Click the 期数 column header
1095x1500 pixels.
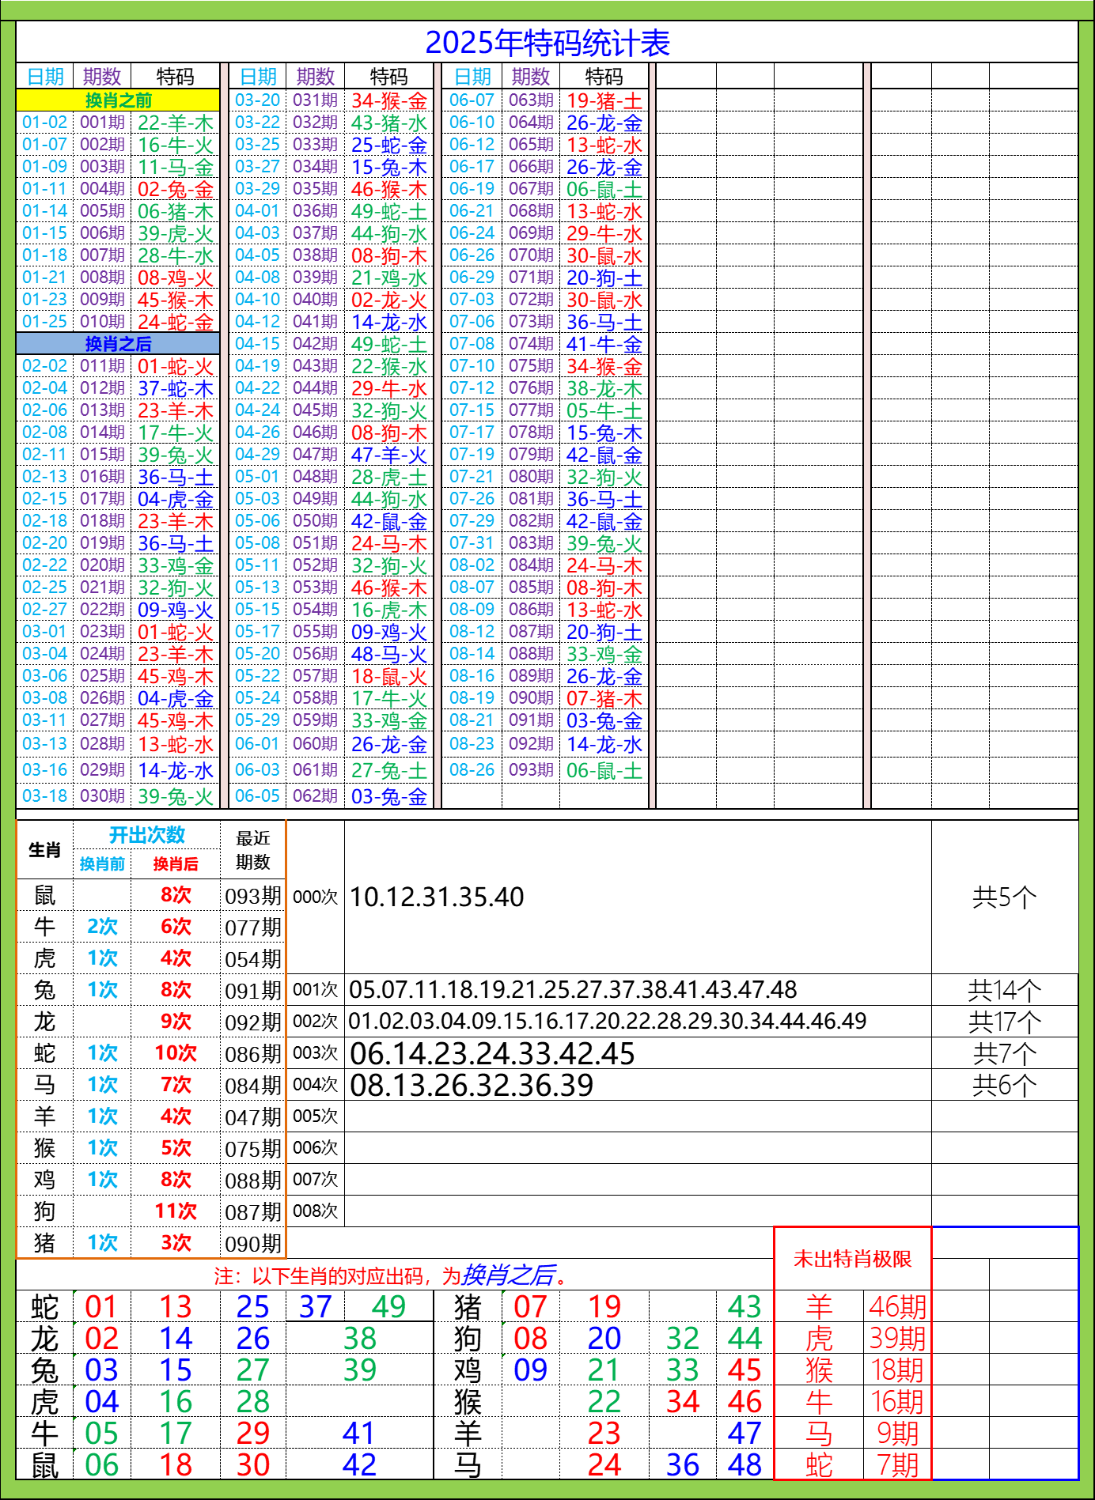click(x=105, y=72)
